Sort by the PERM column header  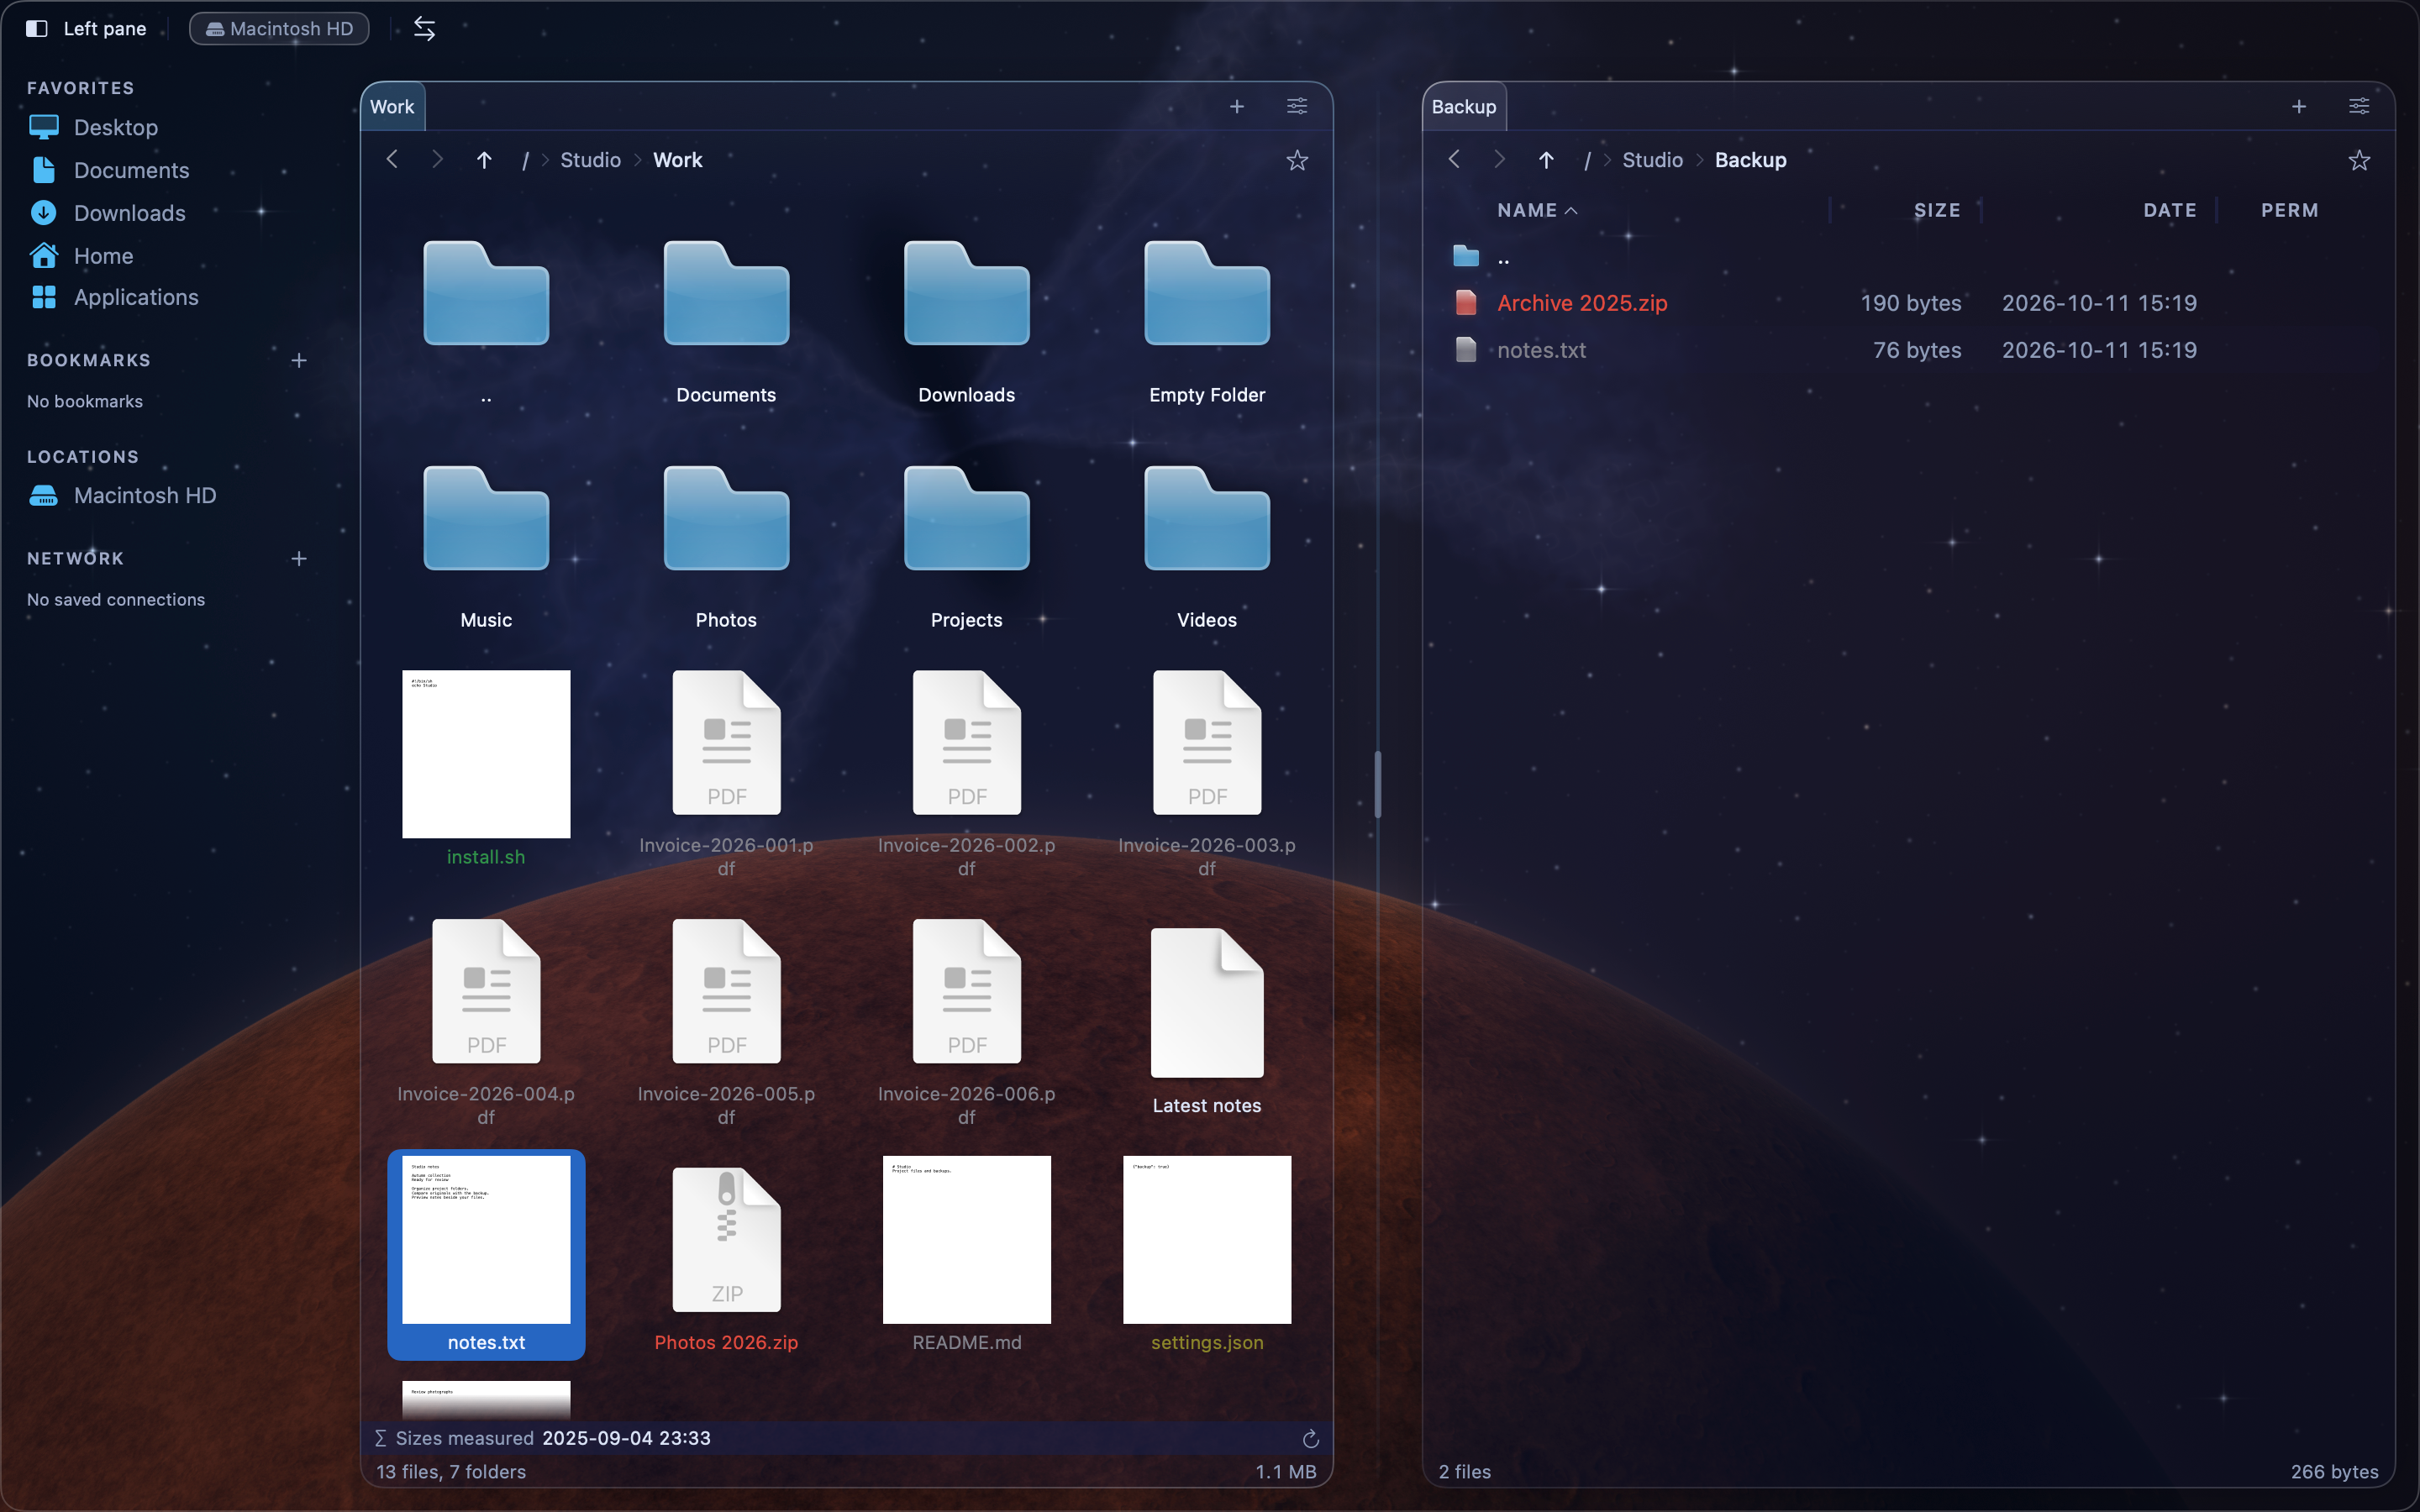click(2290, 210)
